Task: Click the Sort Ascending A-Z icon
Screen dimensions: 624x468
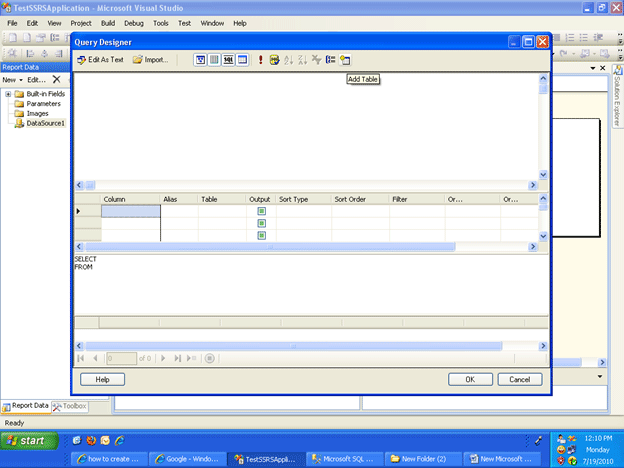Action: tap(289, 60)
